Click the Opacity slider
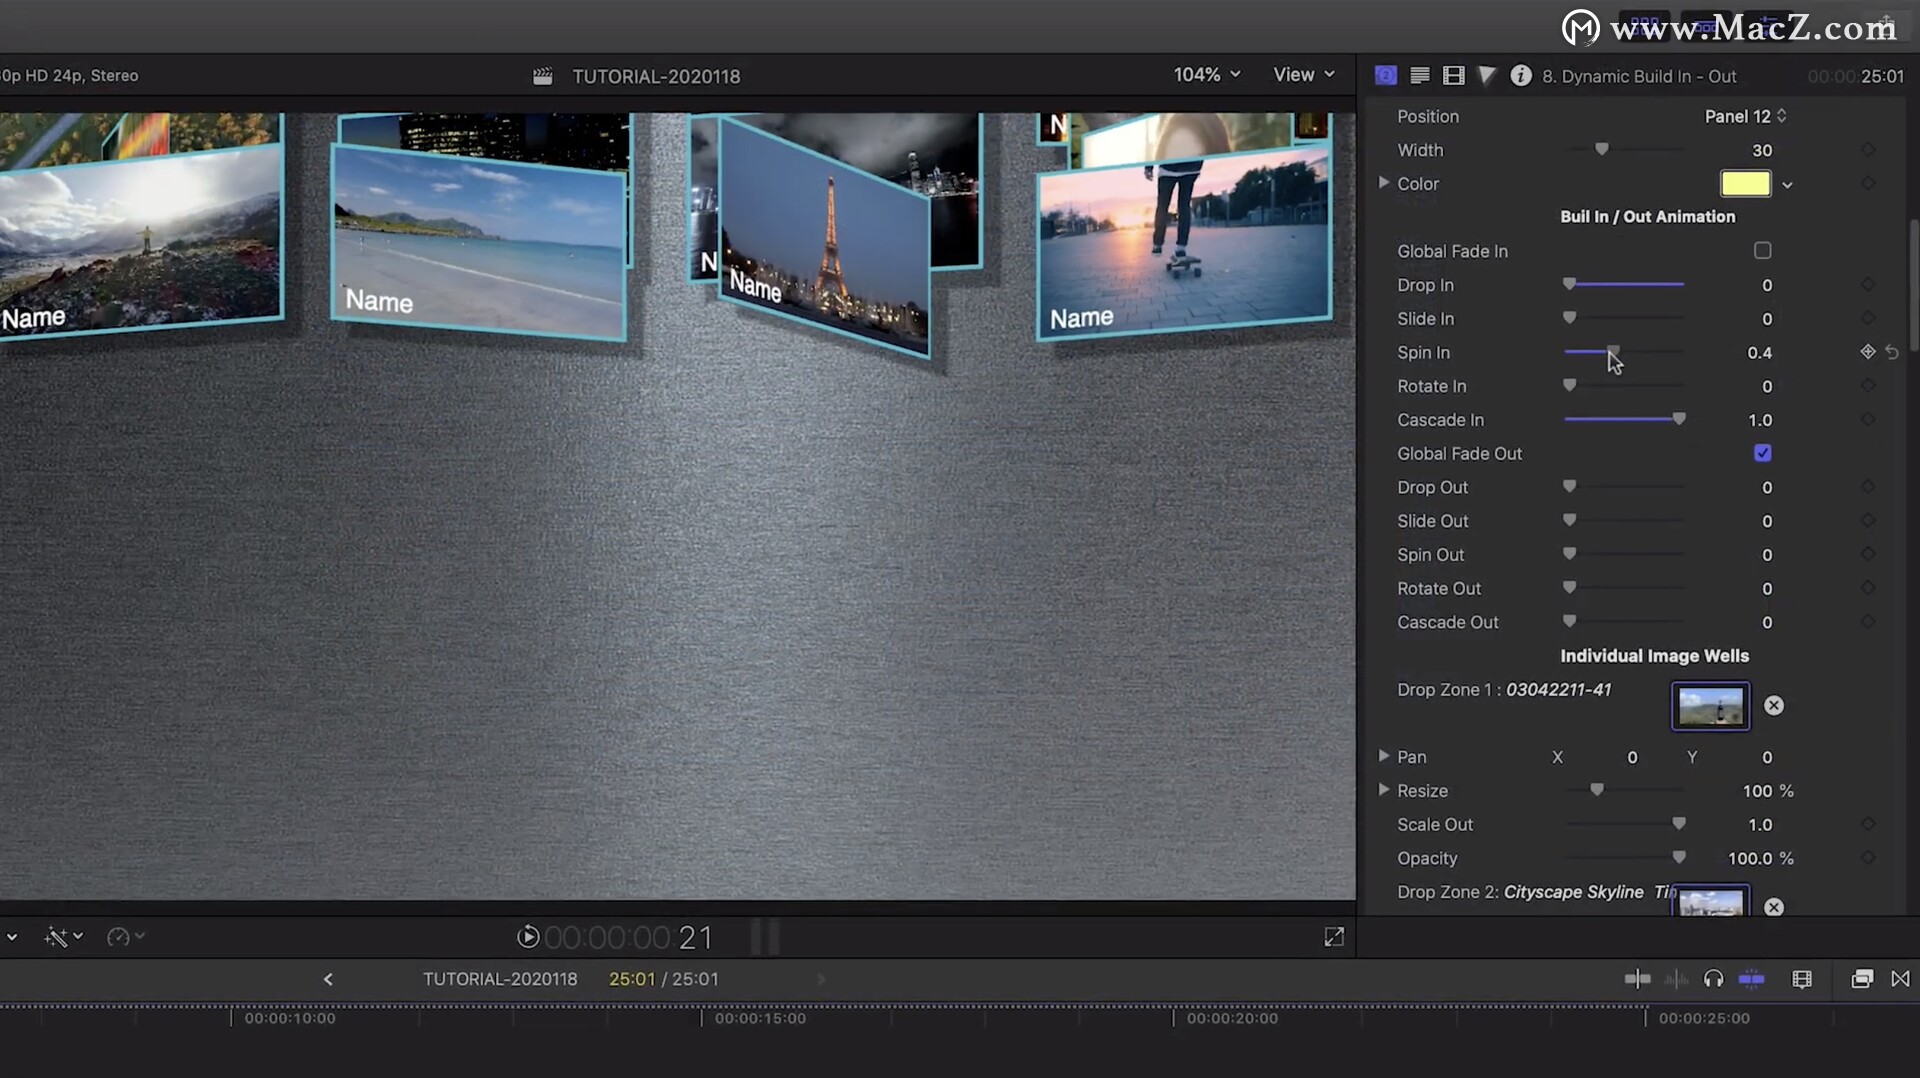 pos(1625,858)
